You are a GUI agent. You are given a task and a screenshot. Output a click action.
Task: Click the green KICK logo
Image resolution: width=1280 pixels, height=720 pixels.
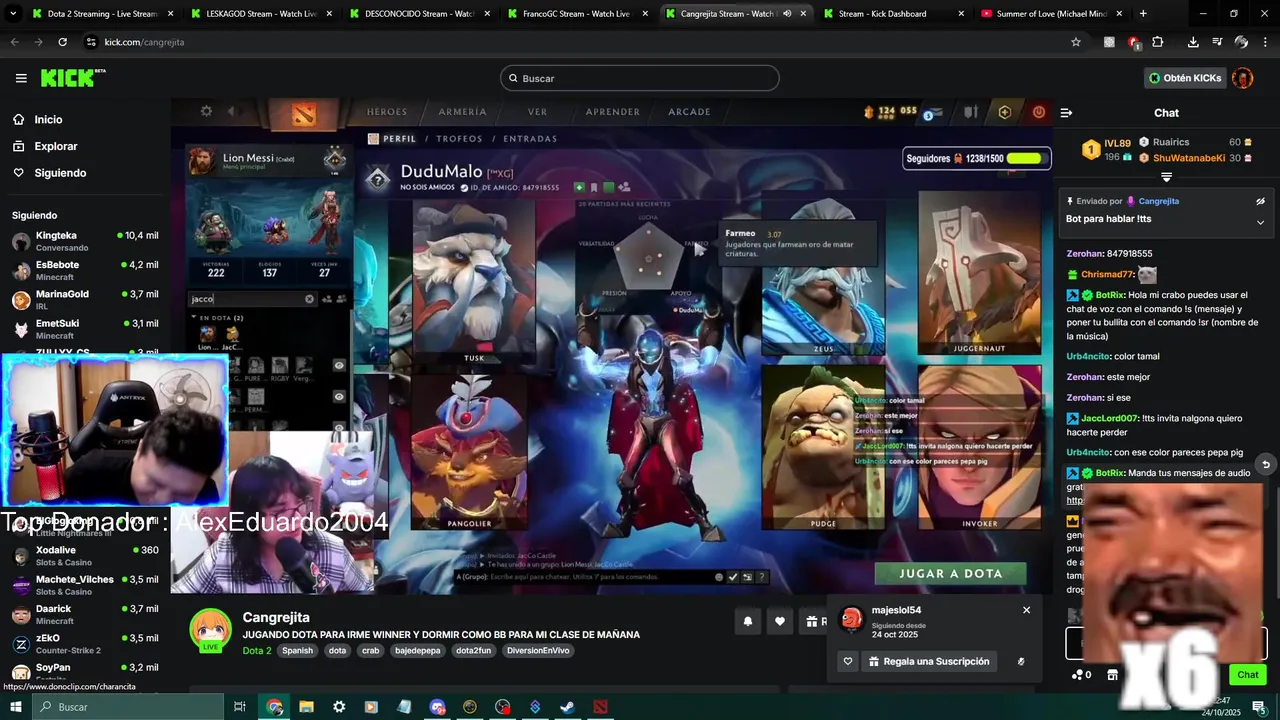72,78
